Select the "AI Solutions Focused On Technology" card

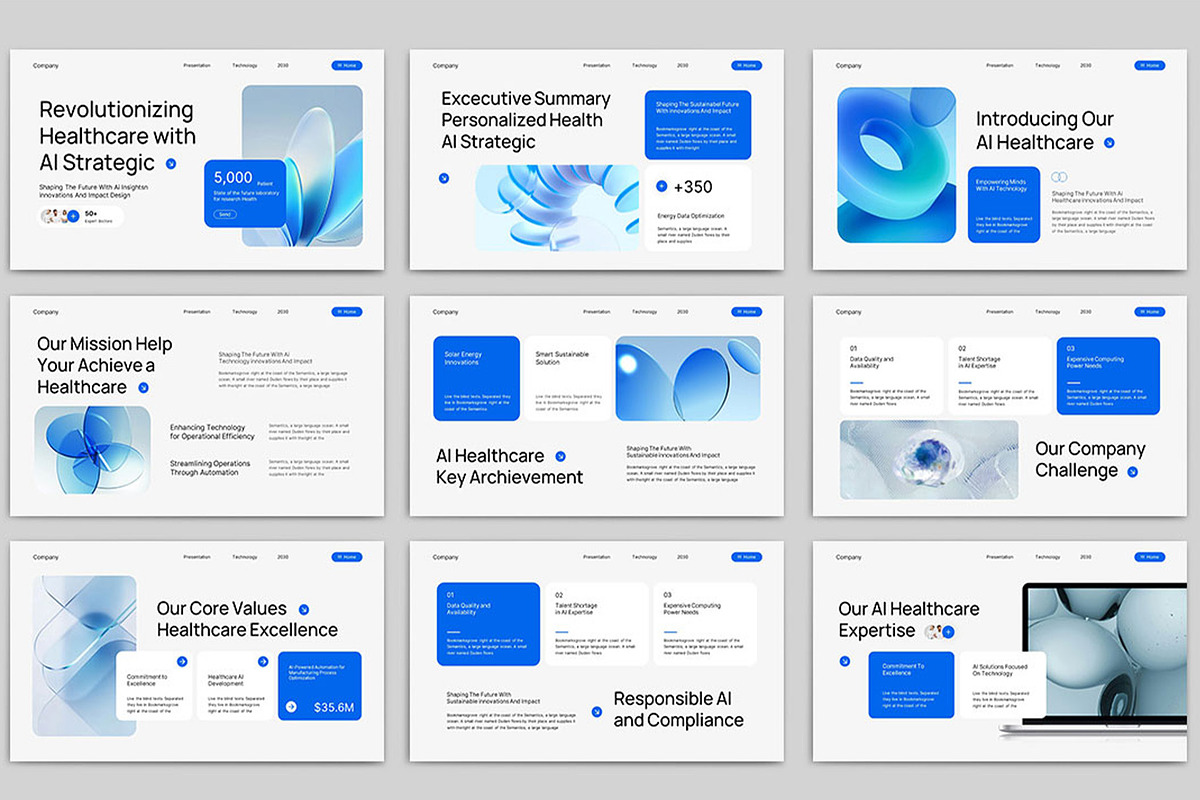pos(1003,685)
